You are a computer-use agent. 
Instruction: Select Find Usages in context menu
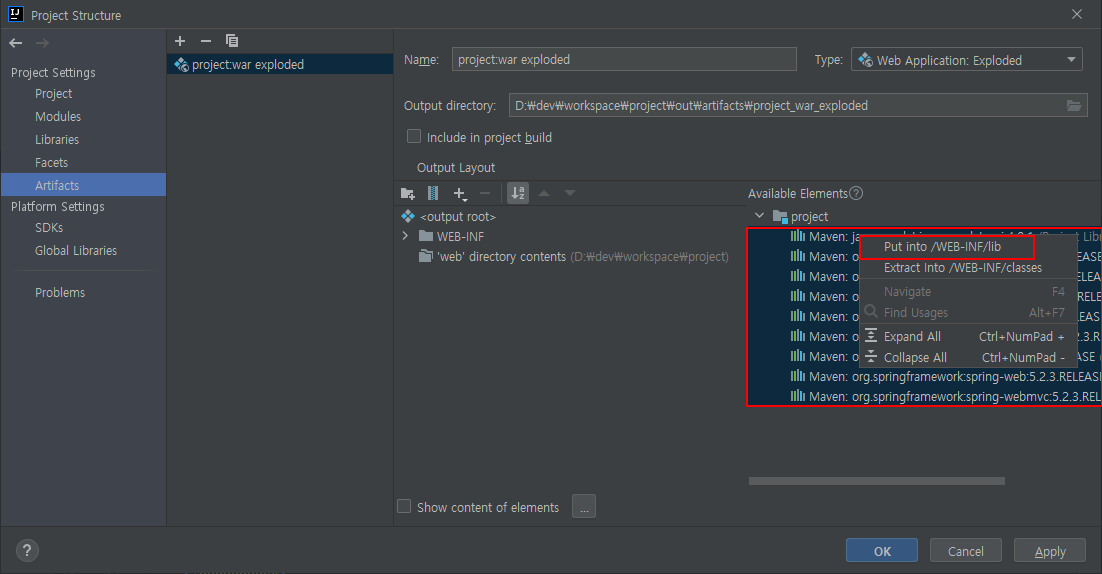tap(968, 313)
